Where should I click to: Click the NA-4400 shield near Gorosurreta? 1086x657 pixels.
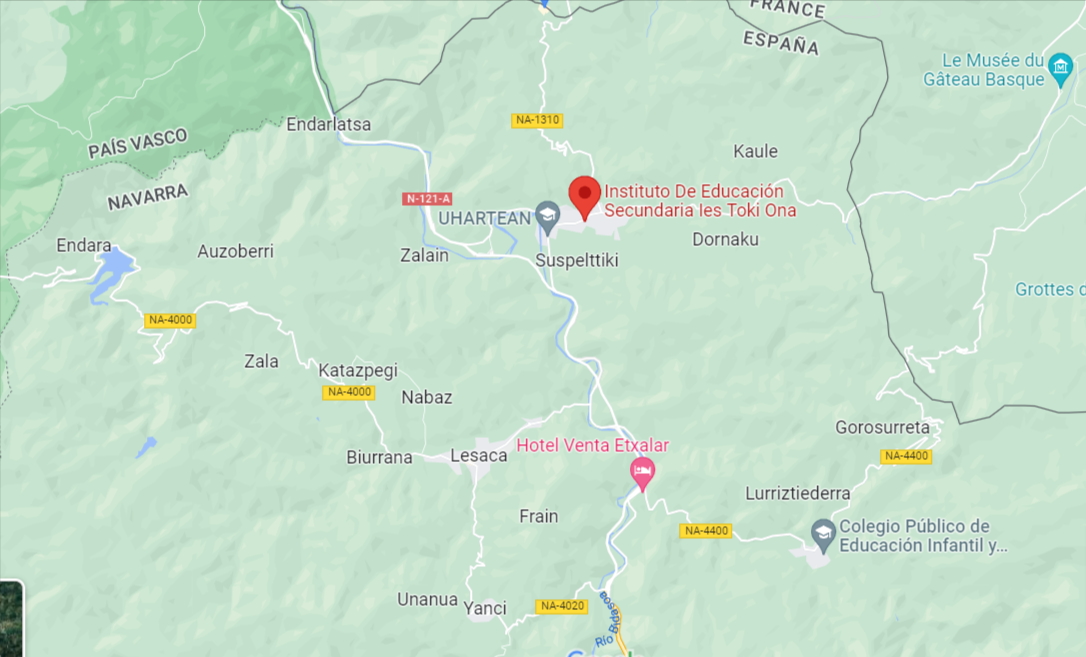[x=906, y=456]
